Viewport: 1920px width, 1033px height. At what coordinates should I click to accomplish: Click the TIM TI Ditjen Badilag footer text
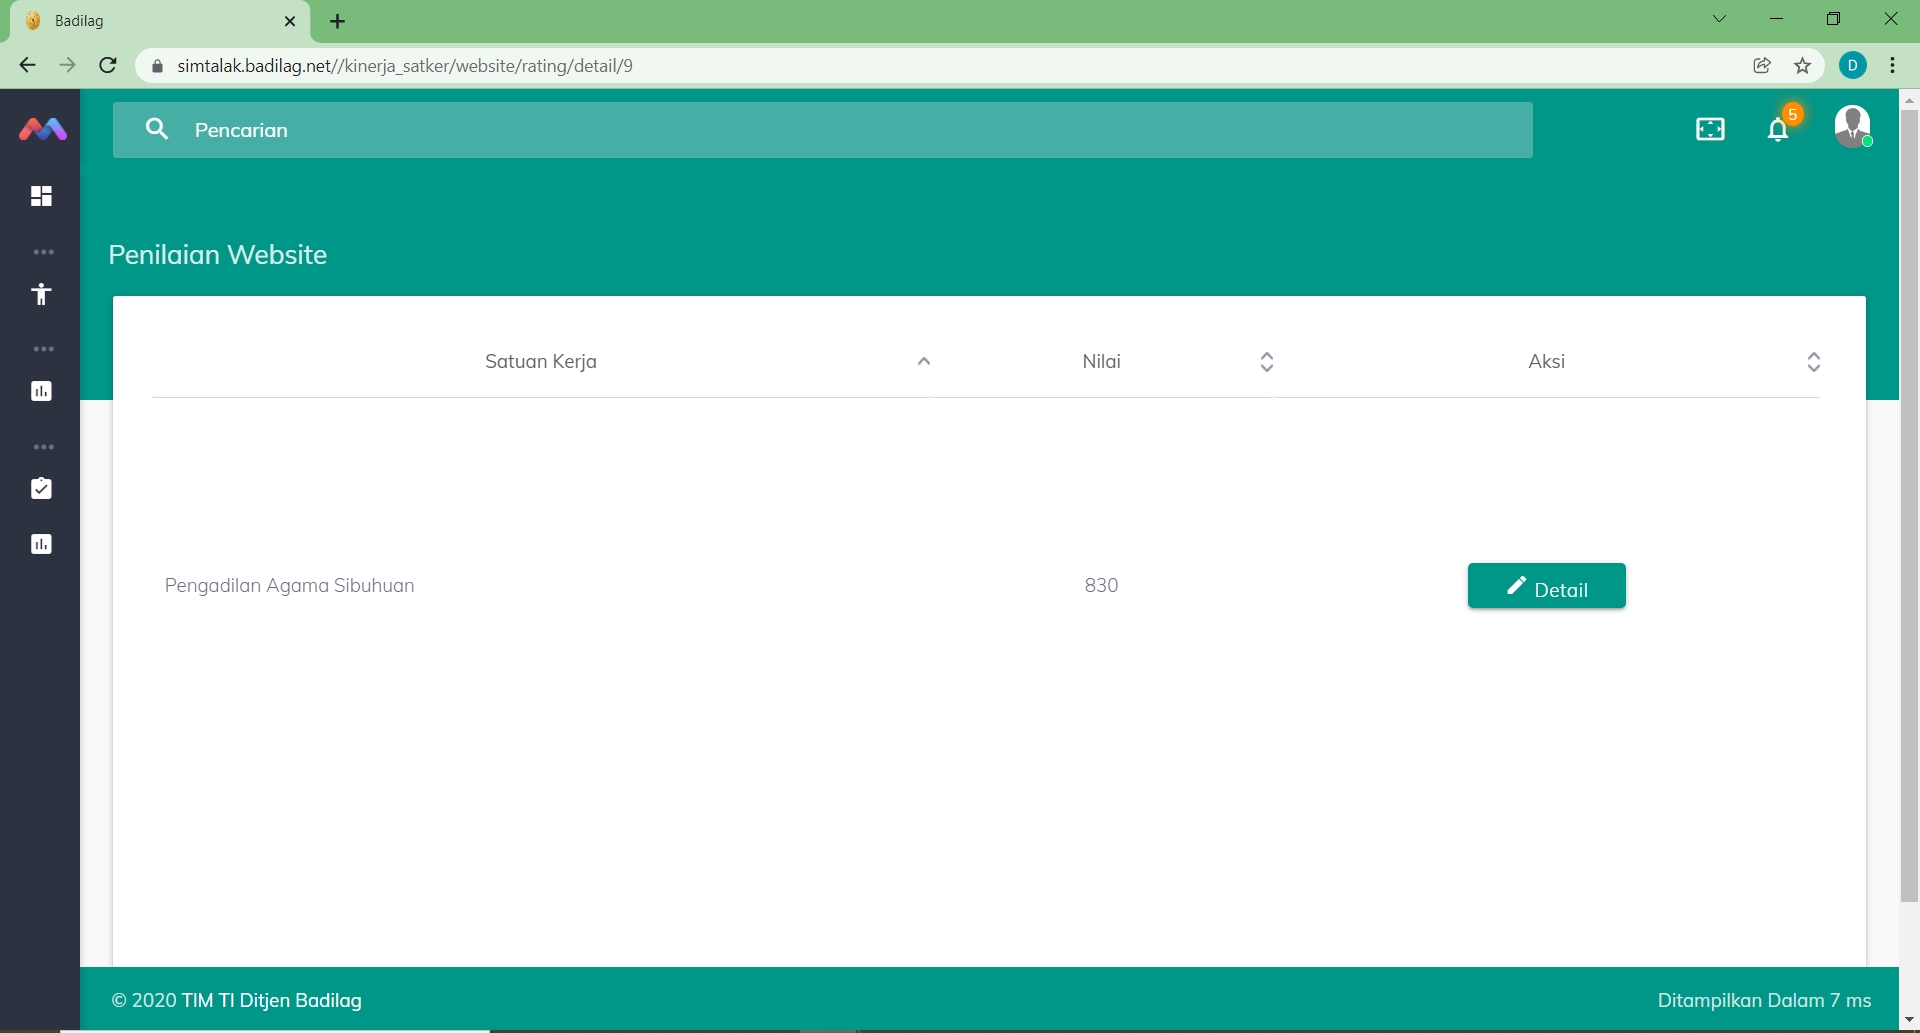(x=272, y=1000)
